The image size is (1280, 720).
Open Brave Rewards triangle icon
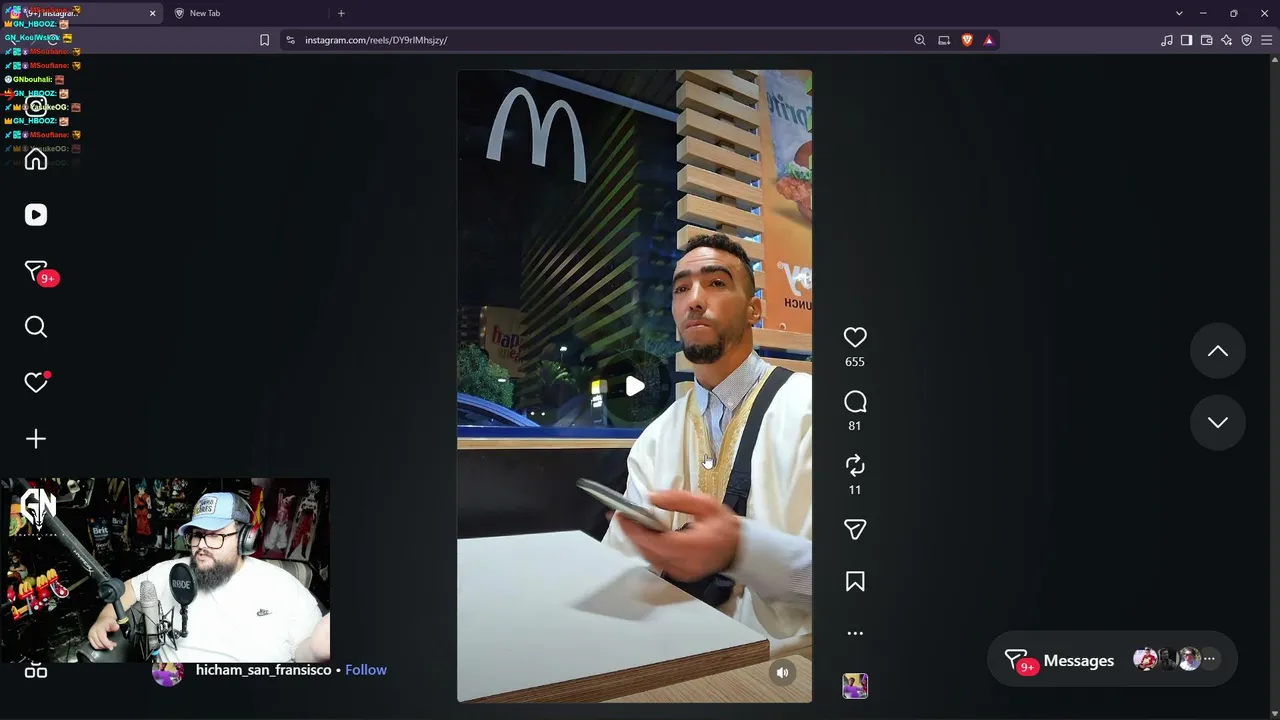point(989,40)
